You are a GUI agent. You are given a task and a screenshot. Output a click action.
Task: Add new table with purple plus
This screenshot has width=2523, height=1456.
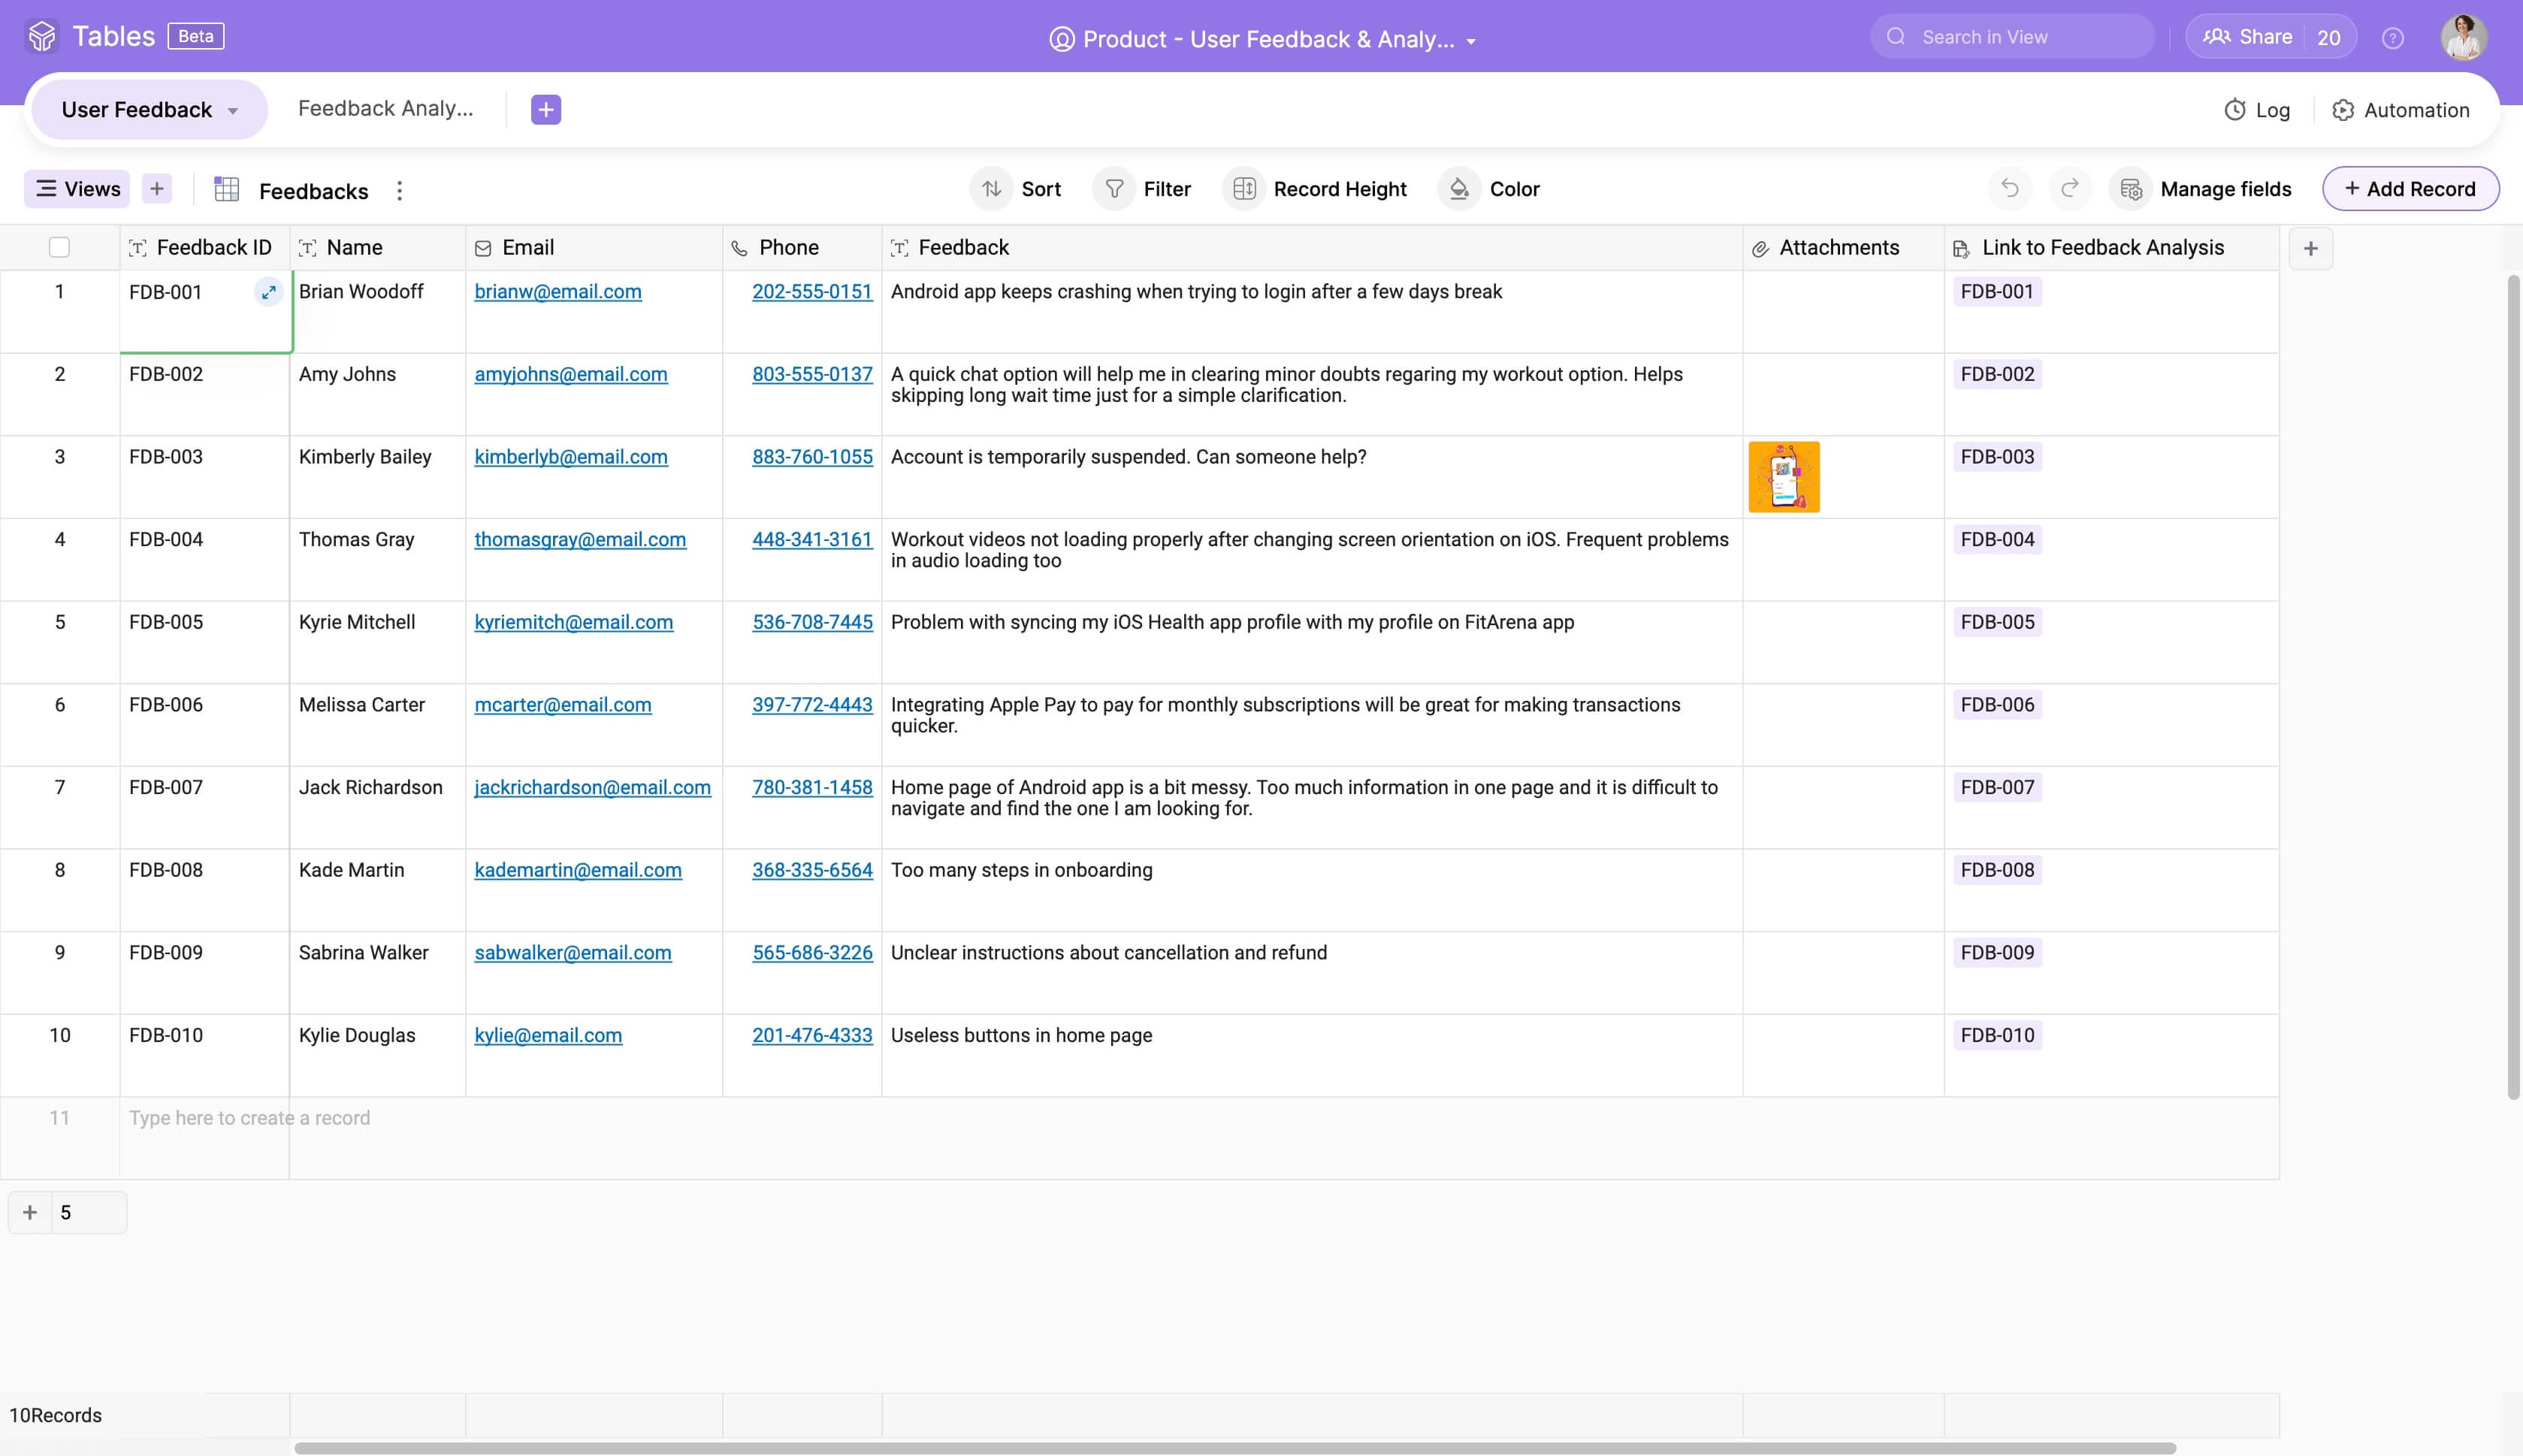[546, 109]
